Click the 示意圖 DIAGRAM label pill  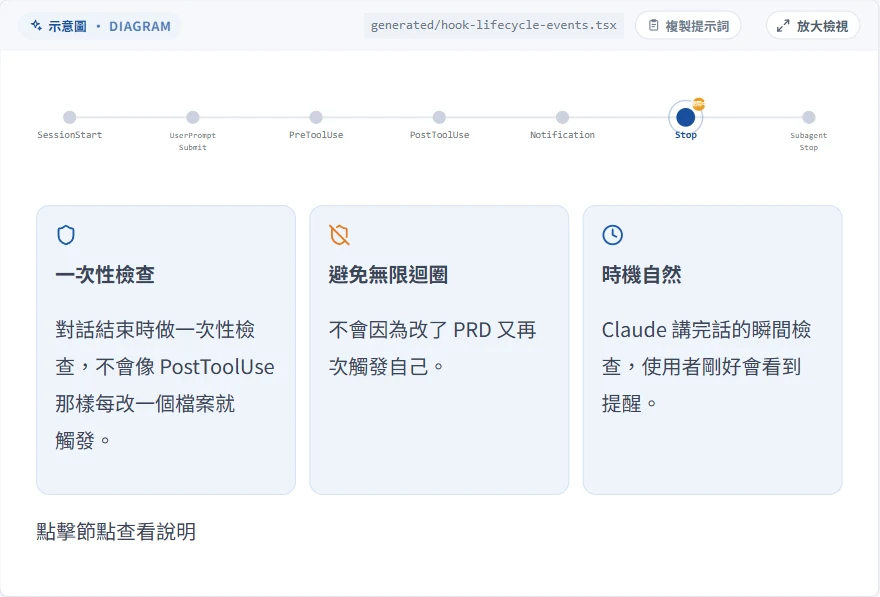click(100, 26)
